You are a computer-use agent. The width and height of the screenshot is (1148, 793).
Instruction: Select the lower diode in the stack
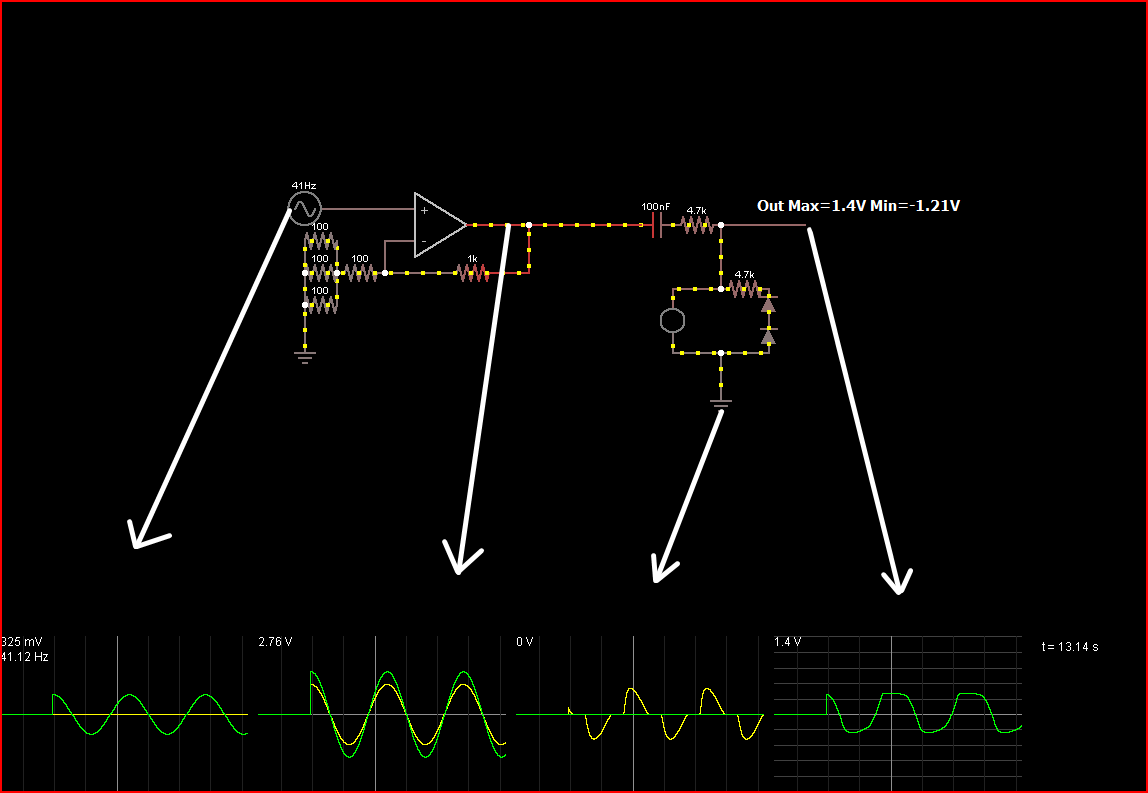[768, 337]
